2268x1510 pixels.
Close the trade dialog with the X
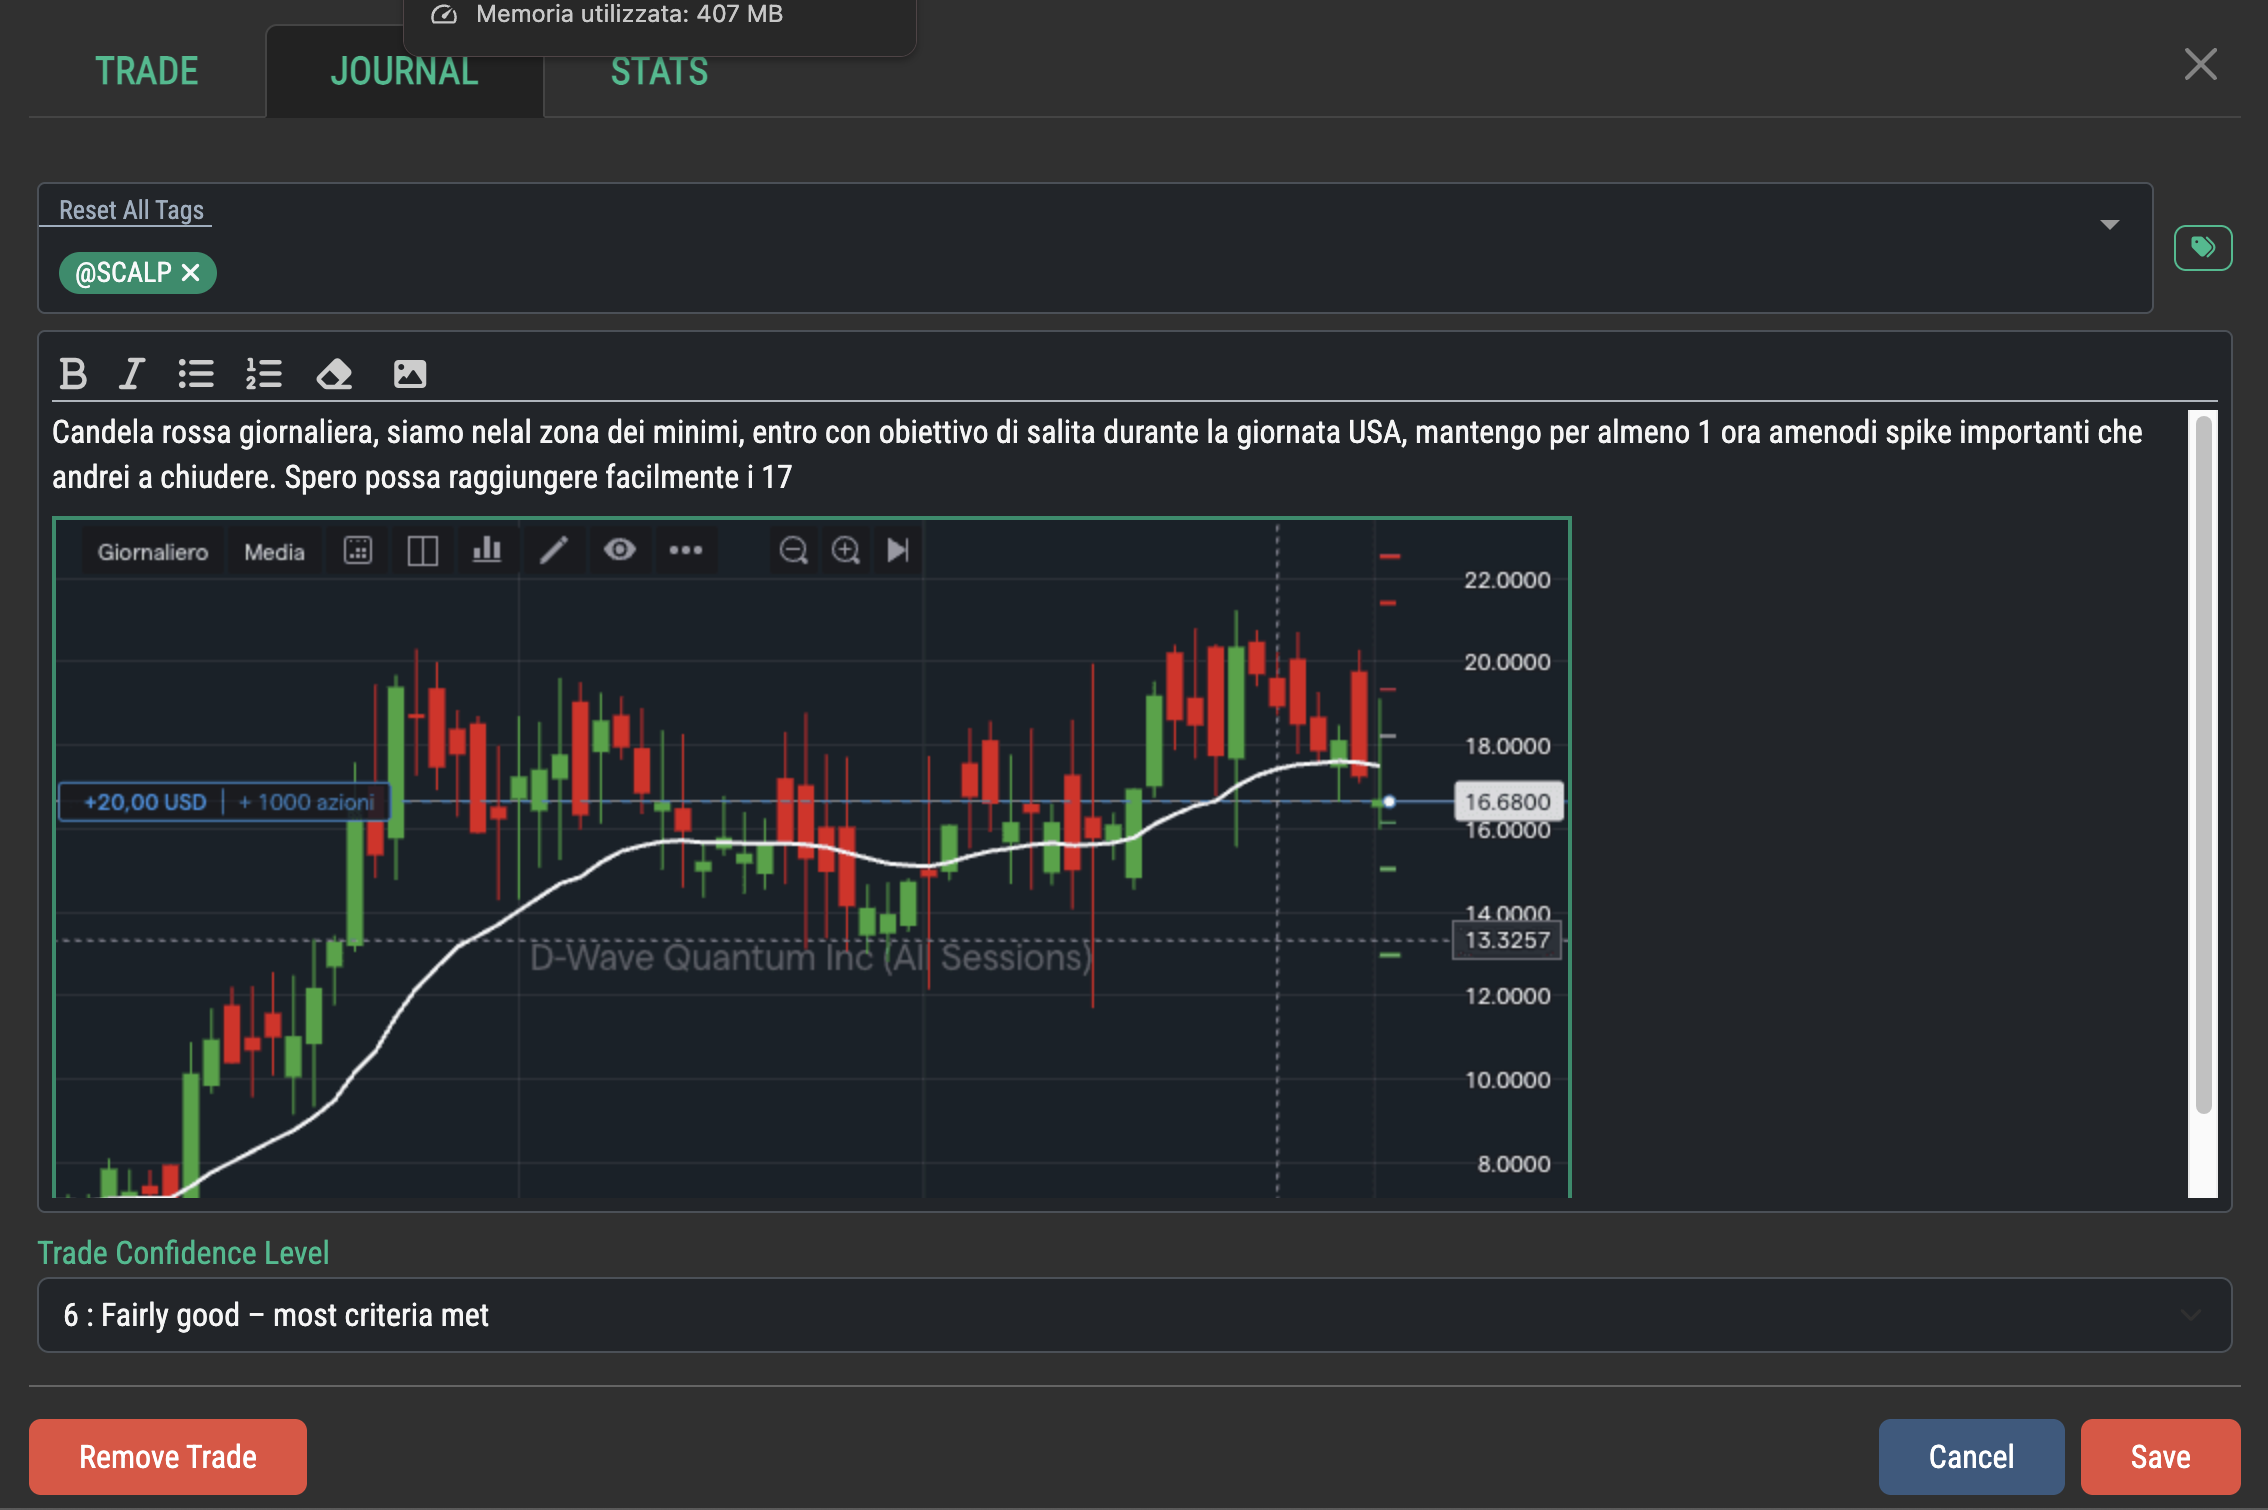[x=2201, y=65]
